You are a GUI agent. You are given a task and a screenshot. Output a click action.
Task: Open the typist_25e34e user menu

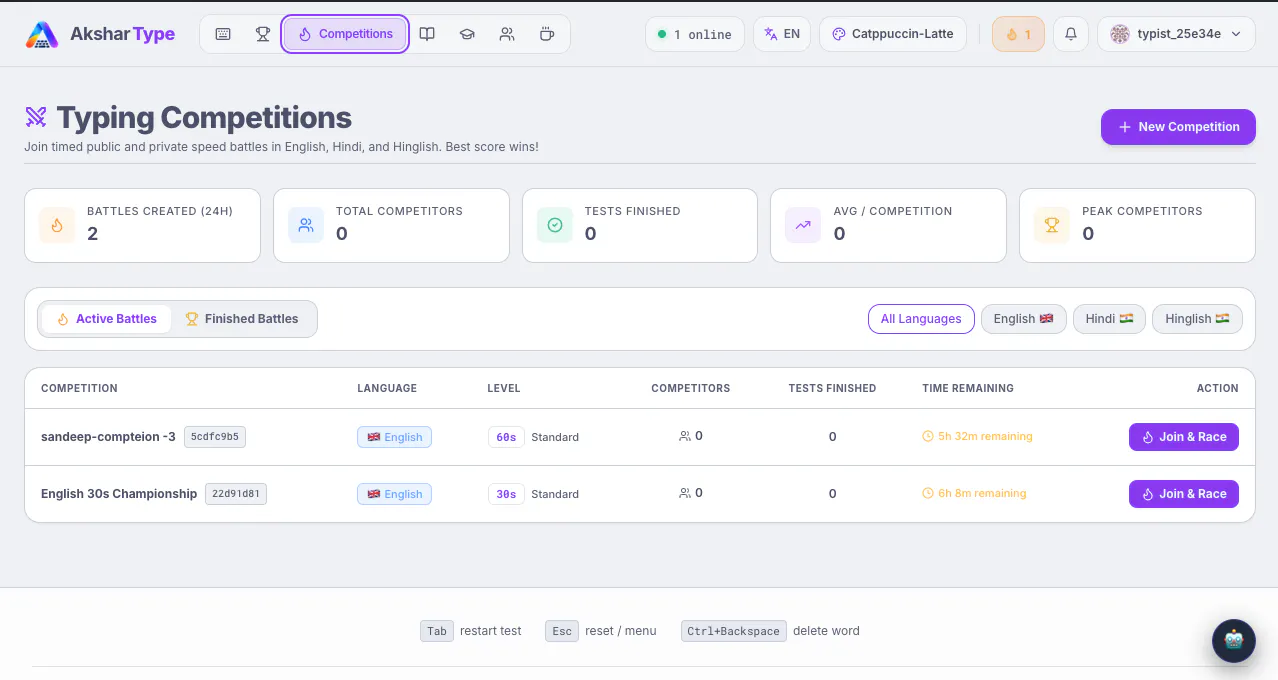(x=1176, y=34)
